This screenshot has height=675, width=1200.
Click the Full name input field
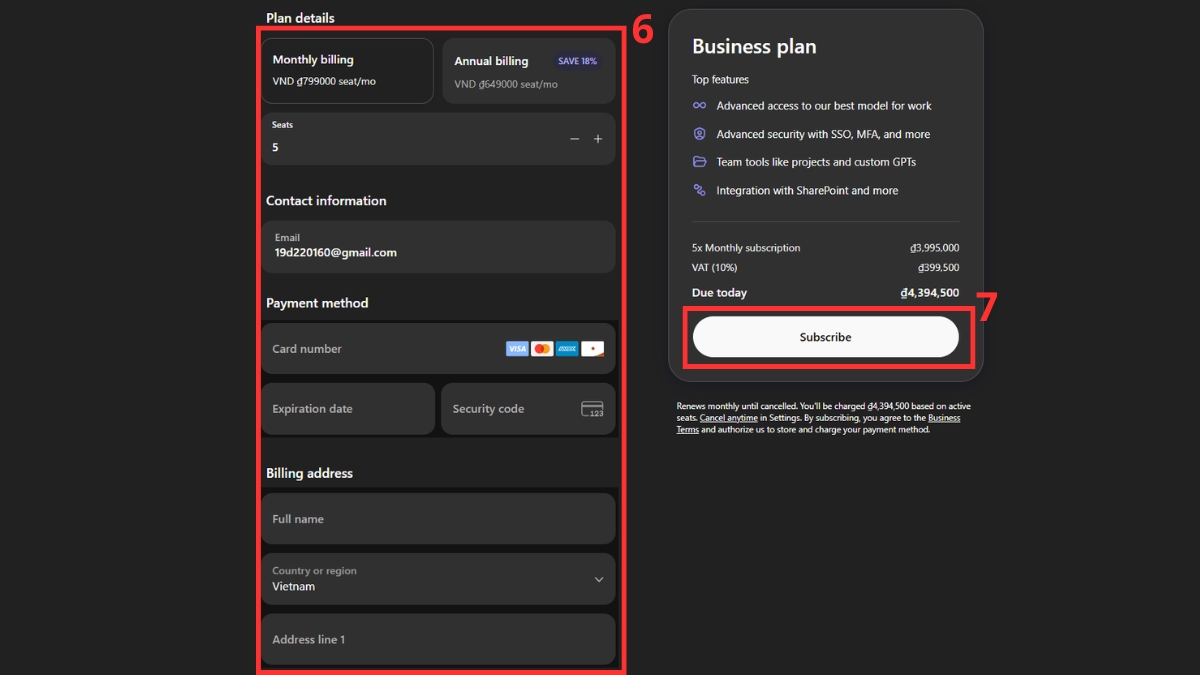coord(438,519)
